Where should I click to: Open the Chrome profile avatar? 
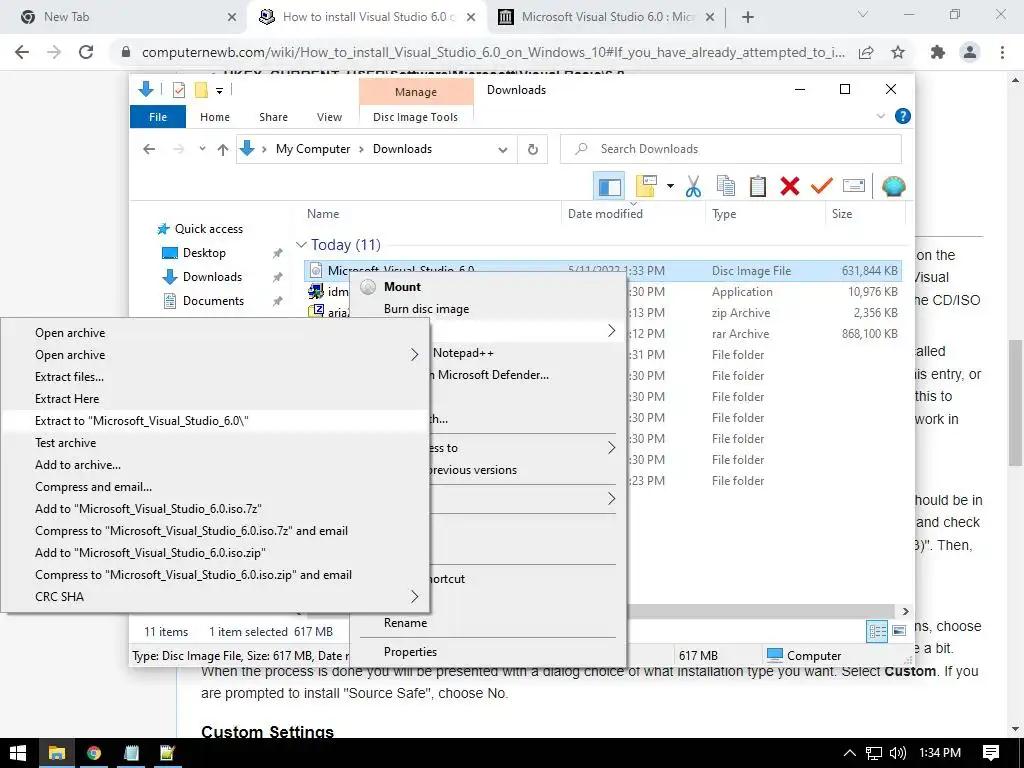pyautogui.click(x=970, y=52)
